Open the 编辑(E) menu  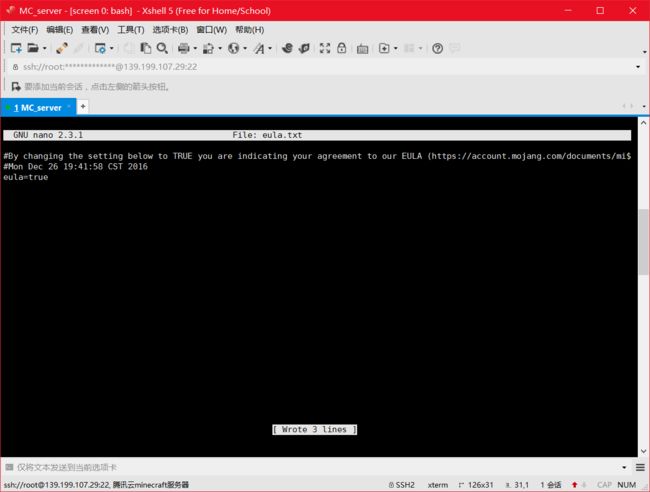[x=60, y=30]
